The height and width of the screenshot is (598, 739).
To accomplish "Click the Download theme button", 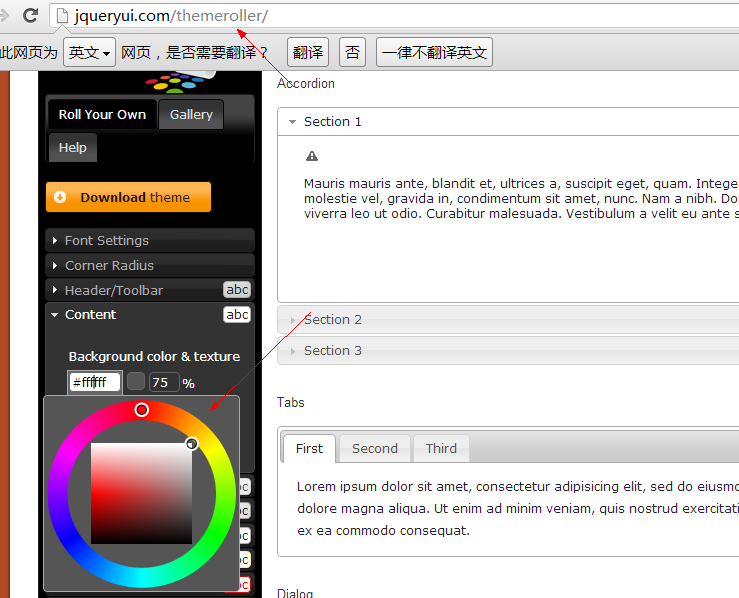I will (128, 197).
